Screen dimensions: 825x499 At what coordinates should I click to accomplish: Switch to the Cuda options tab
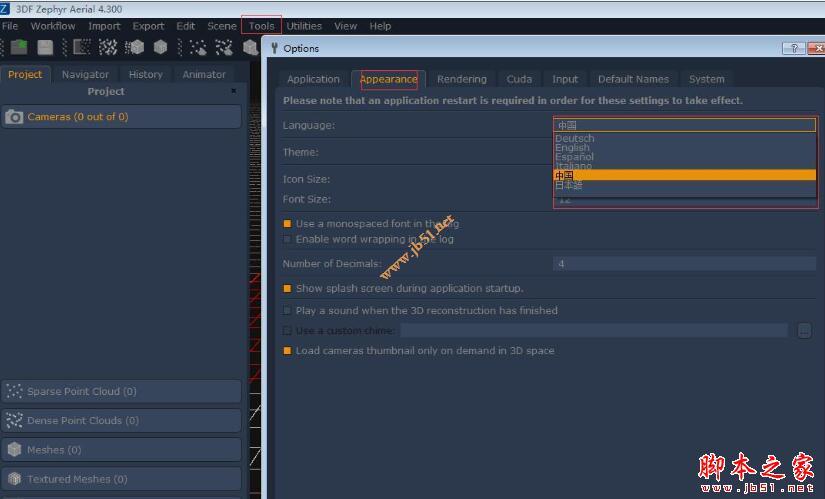[x=519, y=79]
